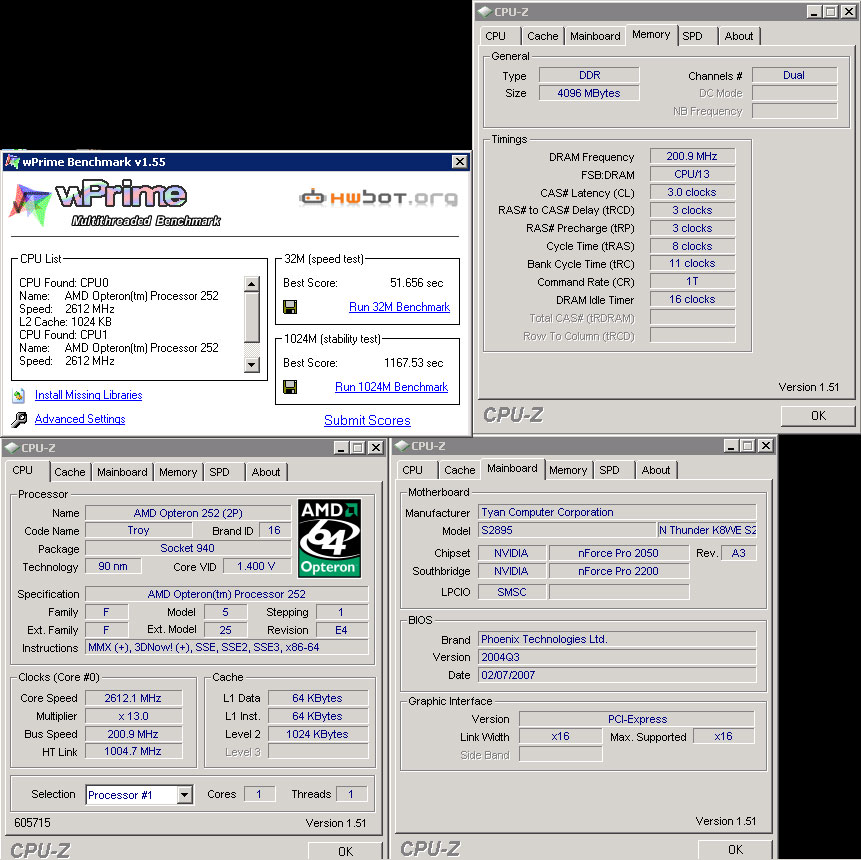Click the CAS# Latency value 3.0 clocks
Image resolution: width=861 pixels, height=860 pixels.
tap(692, 193)
